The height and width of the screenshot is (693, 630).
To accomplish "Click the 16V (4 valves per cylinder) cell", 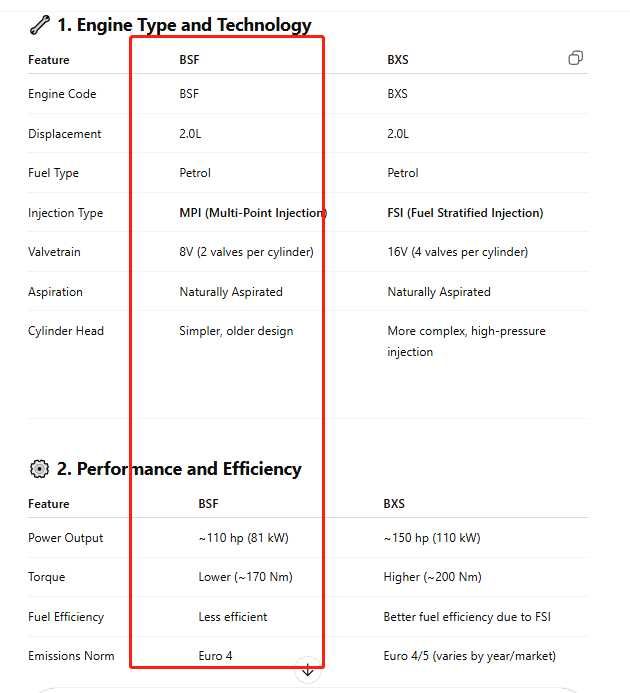I will [x=458, y=252].
